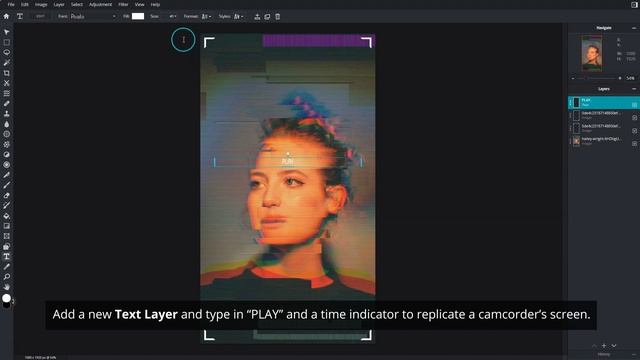Click the text tool icon in options bar
The image size is (640, 360).
coord(20,16)
